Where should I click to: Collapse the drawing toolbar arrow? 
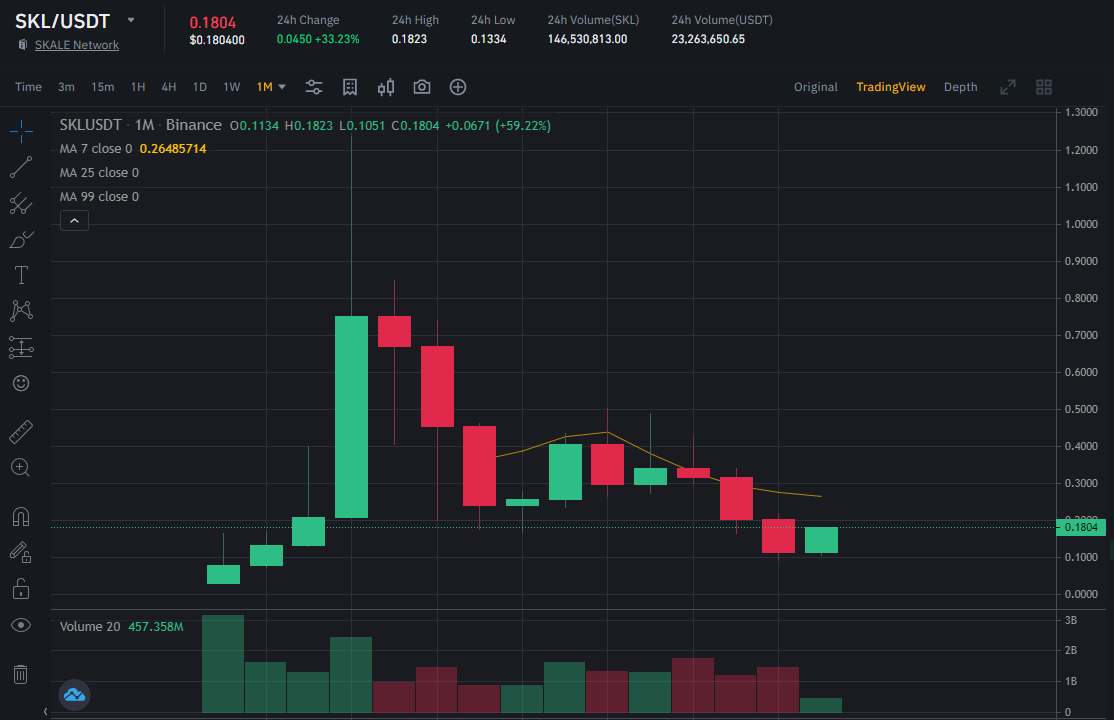point(45,711)
